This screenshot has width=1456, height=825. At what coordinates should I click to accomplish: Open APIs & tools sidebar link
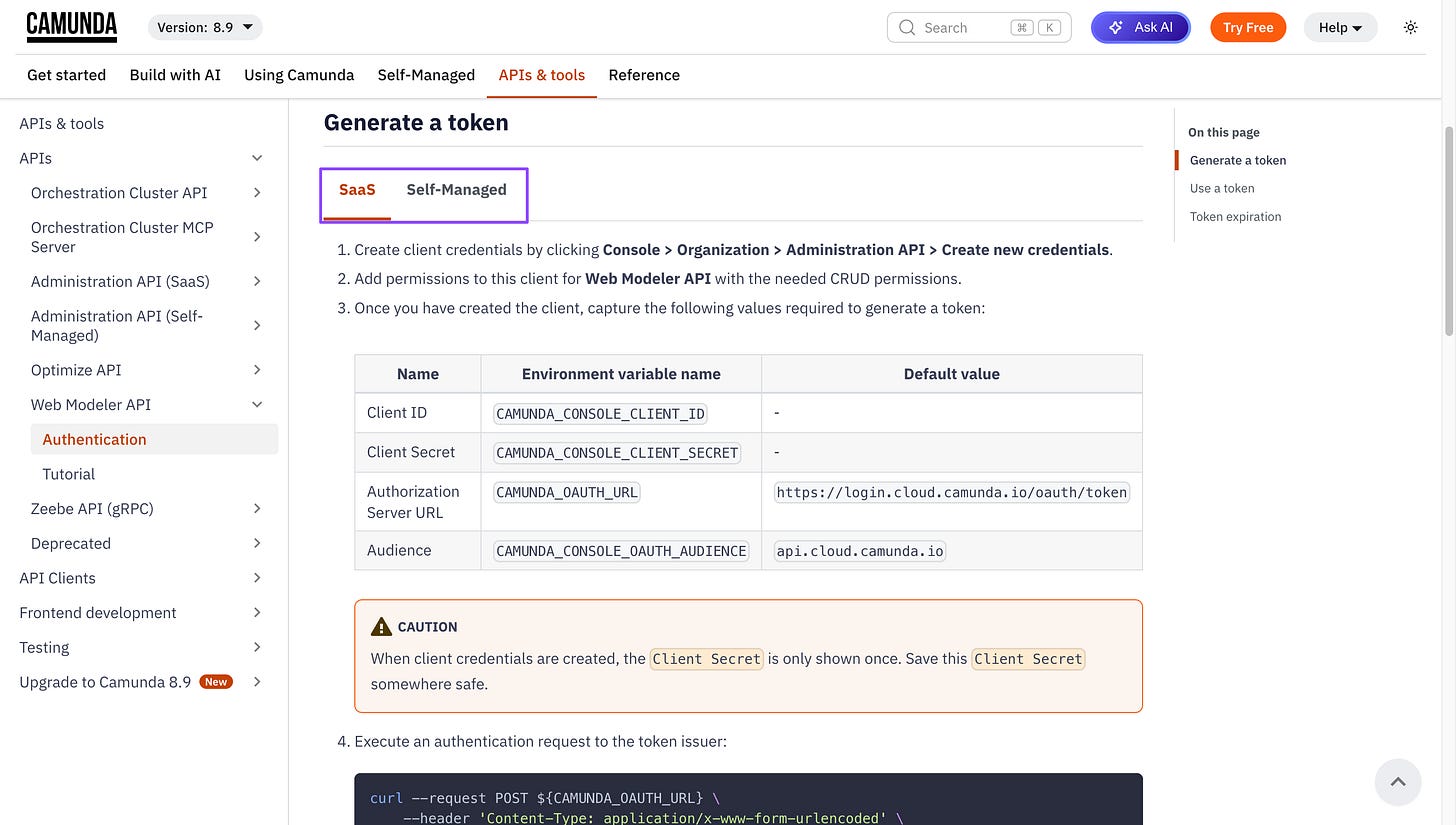click(62, 123)
